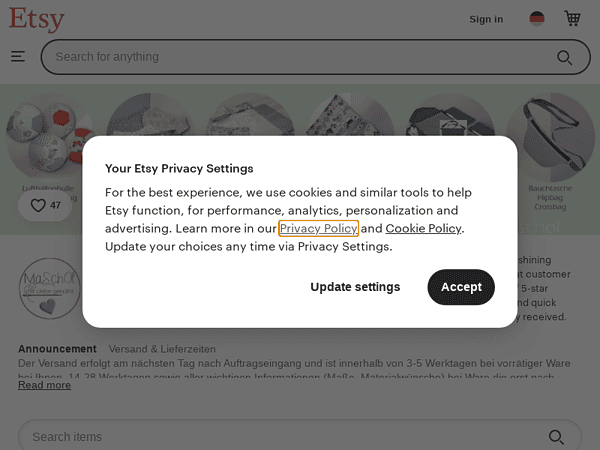Open the German flag region selector

(537, 19)
